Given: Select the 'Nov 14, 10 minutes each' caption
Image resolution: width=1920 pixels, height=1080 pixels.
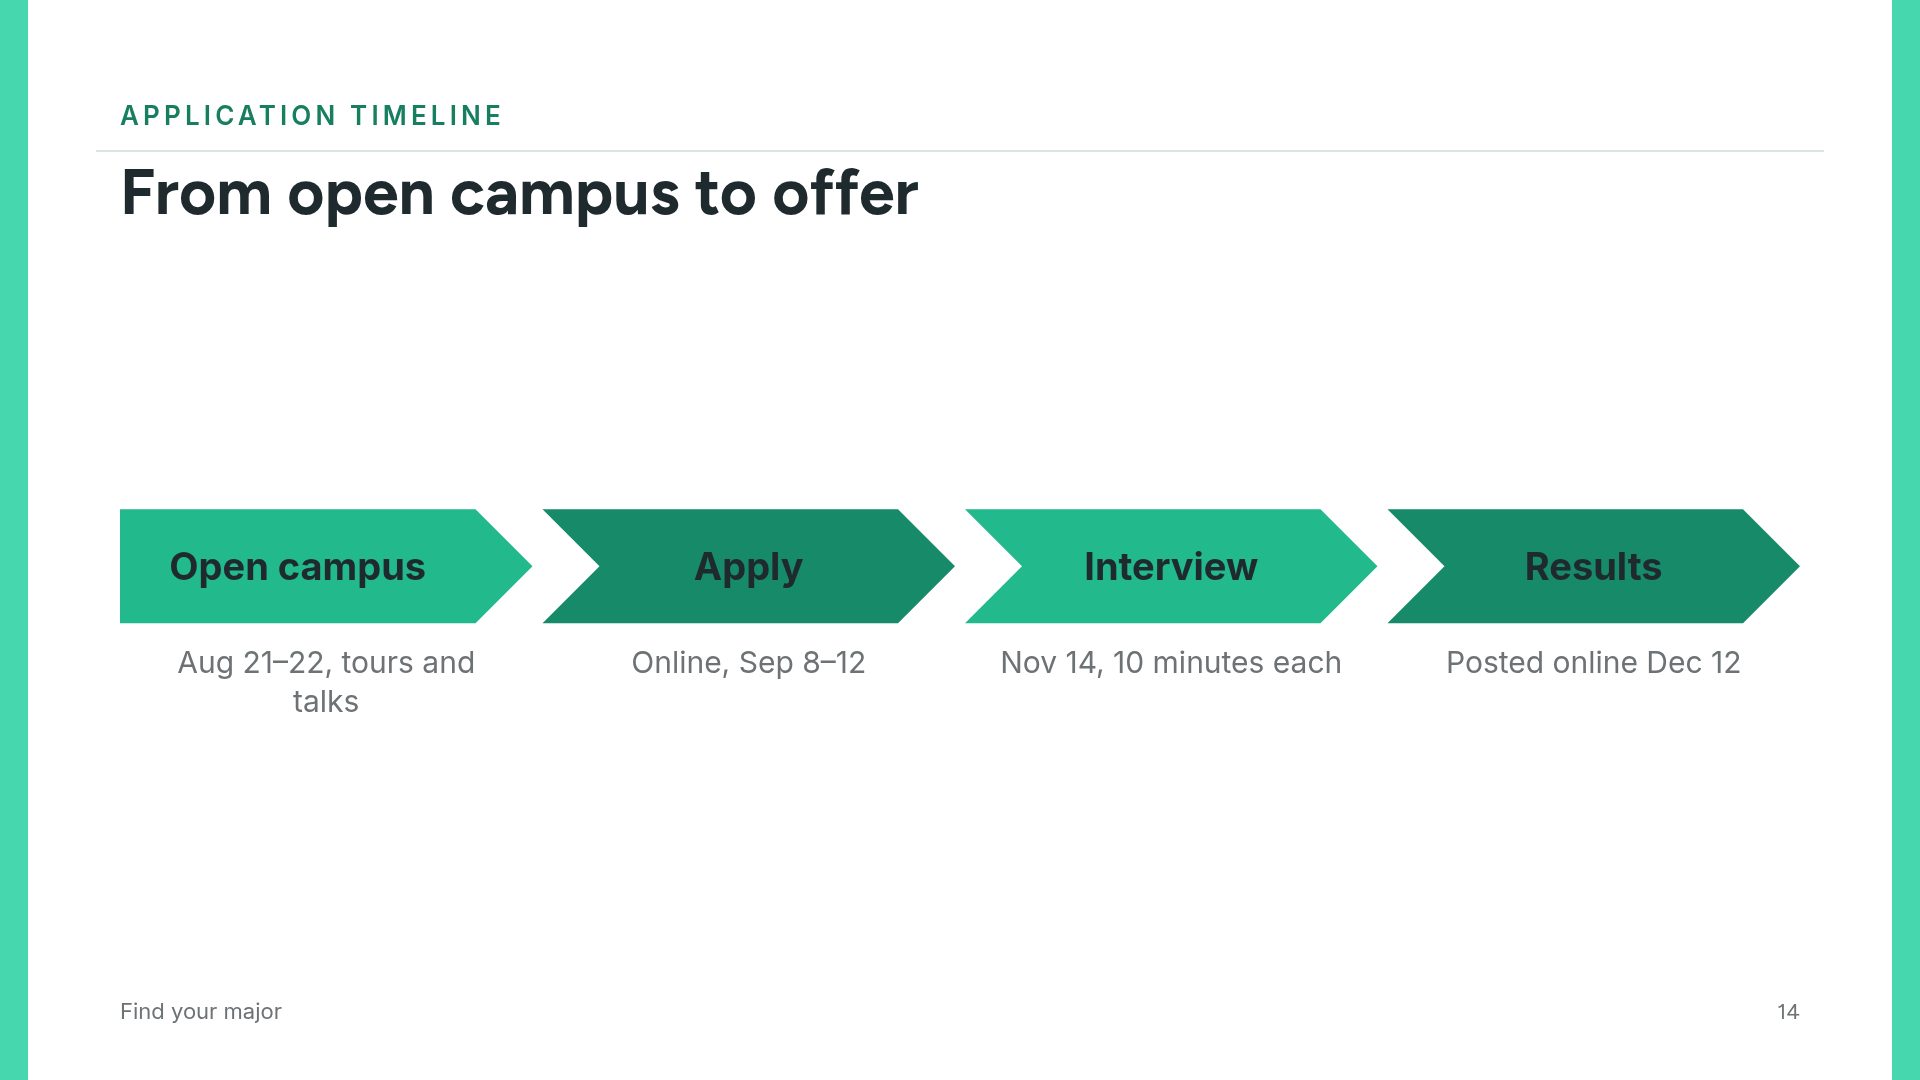Looking at the screenshot, I should click(x=1171, y=663).
